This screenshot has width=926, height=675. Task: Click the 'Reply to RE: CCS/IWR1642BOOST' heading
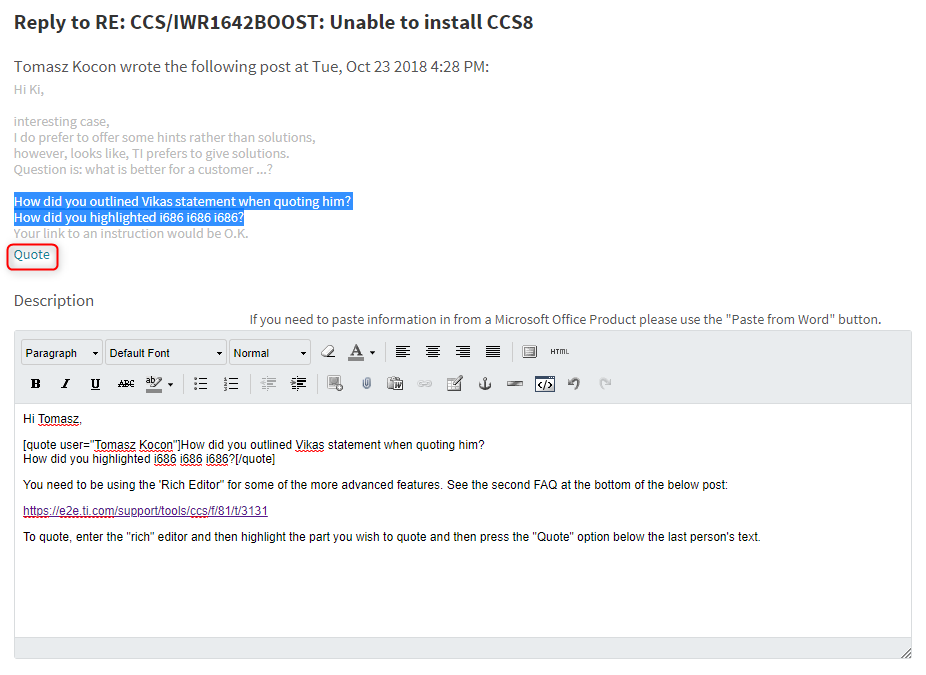(273, 22)
